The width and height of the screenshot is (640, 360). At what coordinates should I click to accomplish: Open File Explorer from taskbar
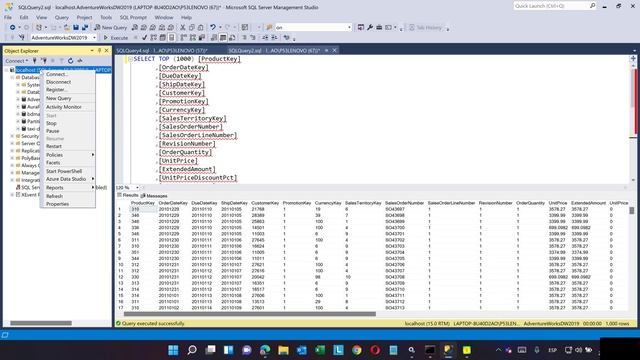pos(283,350)
